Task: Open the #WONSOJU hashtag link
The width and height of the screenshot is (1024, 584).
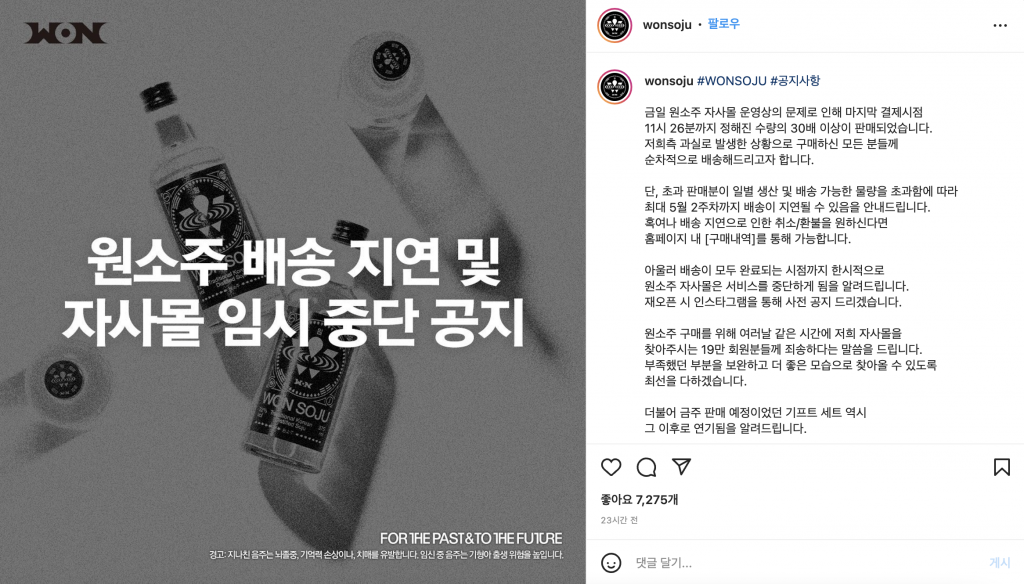Action: click(731, 81)
